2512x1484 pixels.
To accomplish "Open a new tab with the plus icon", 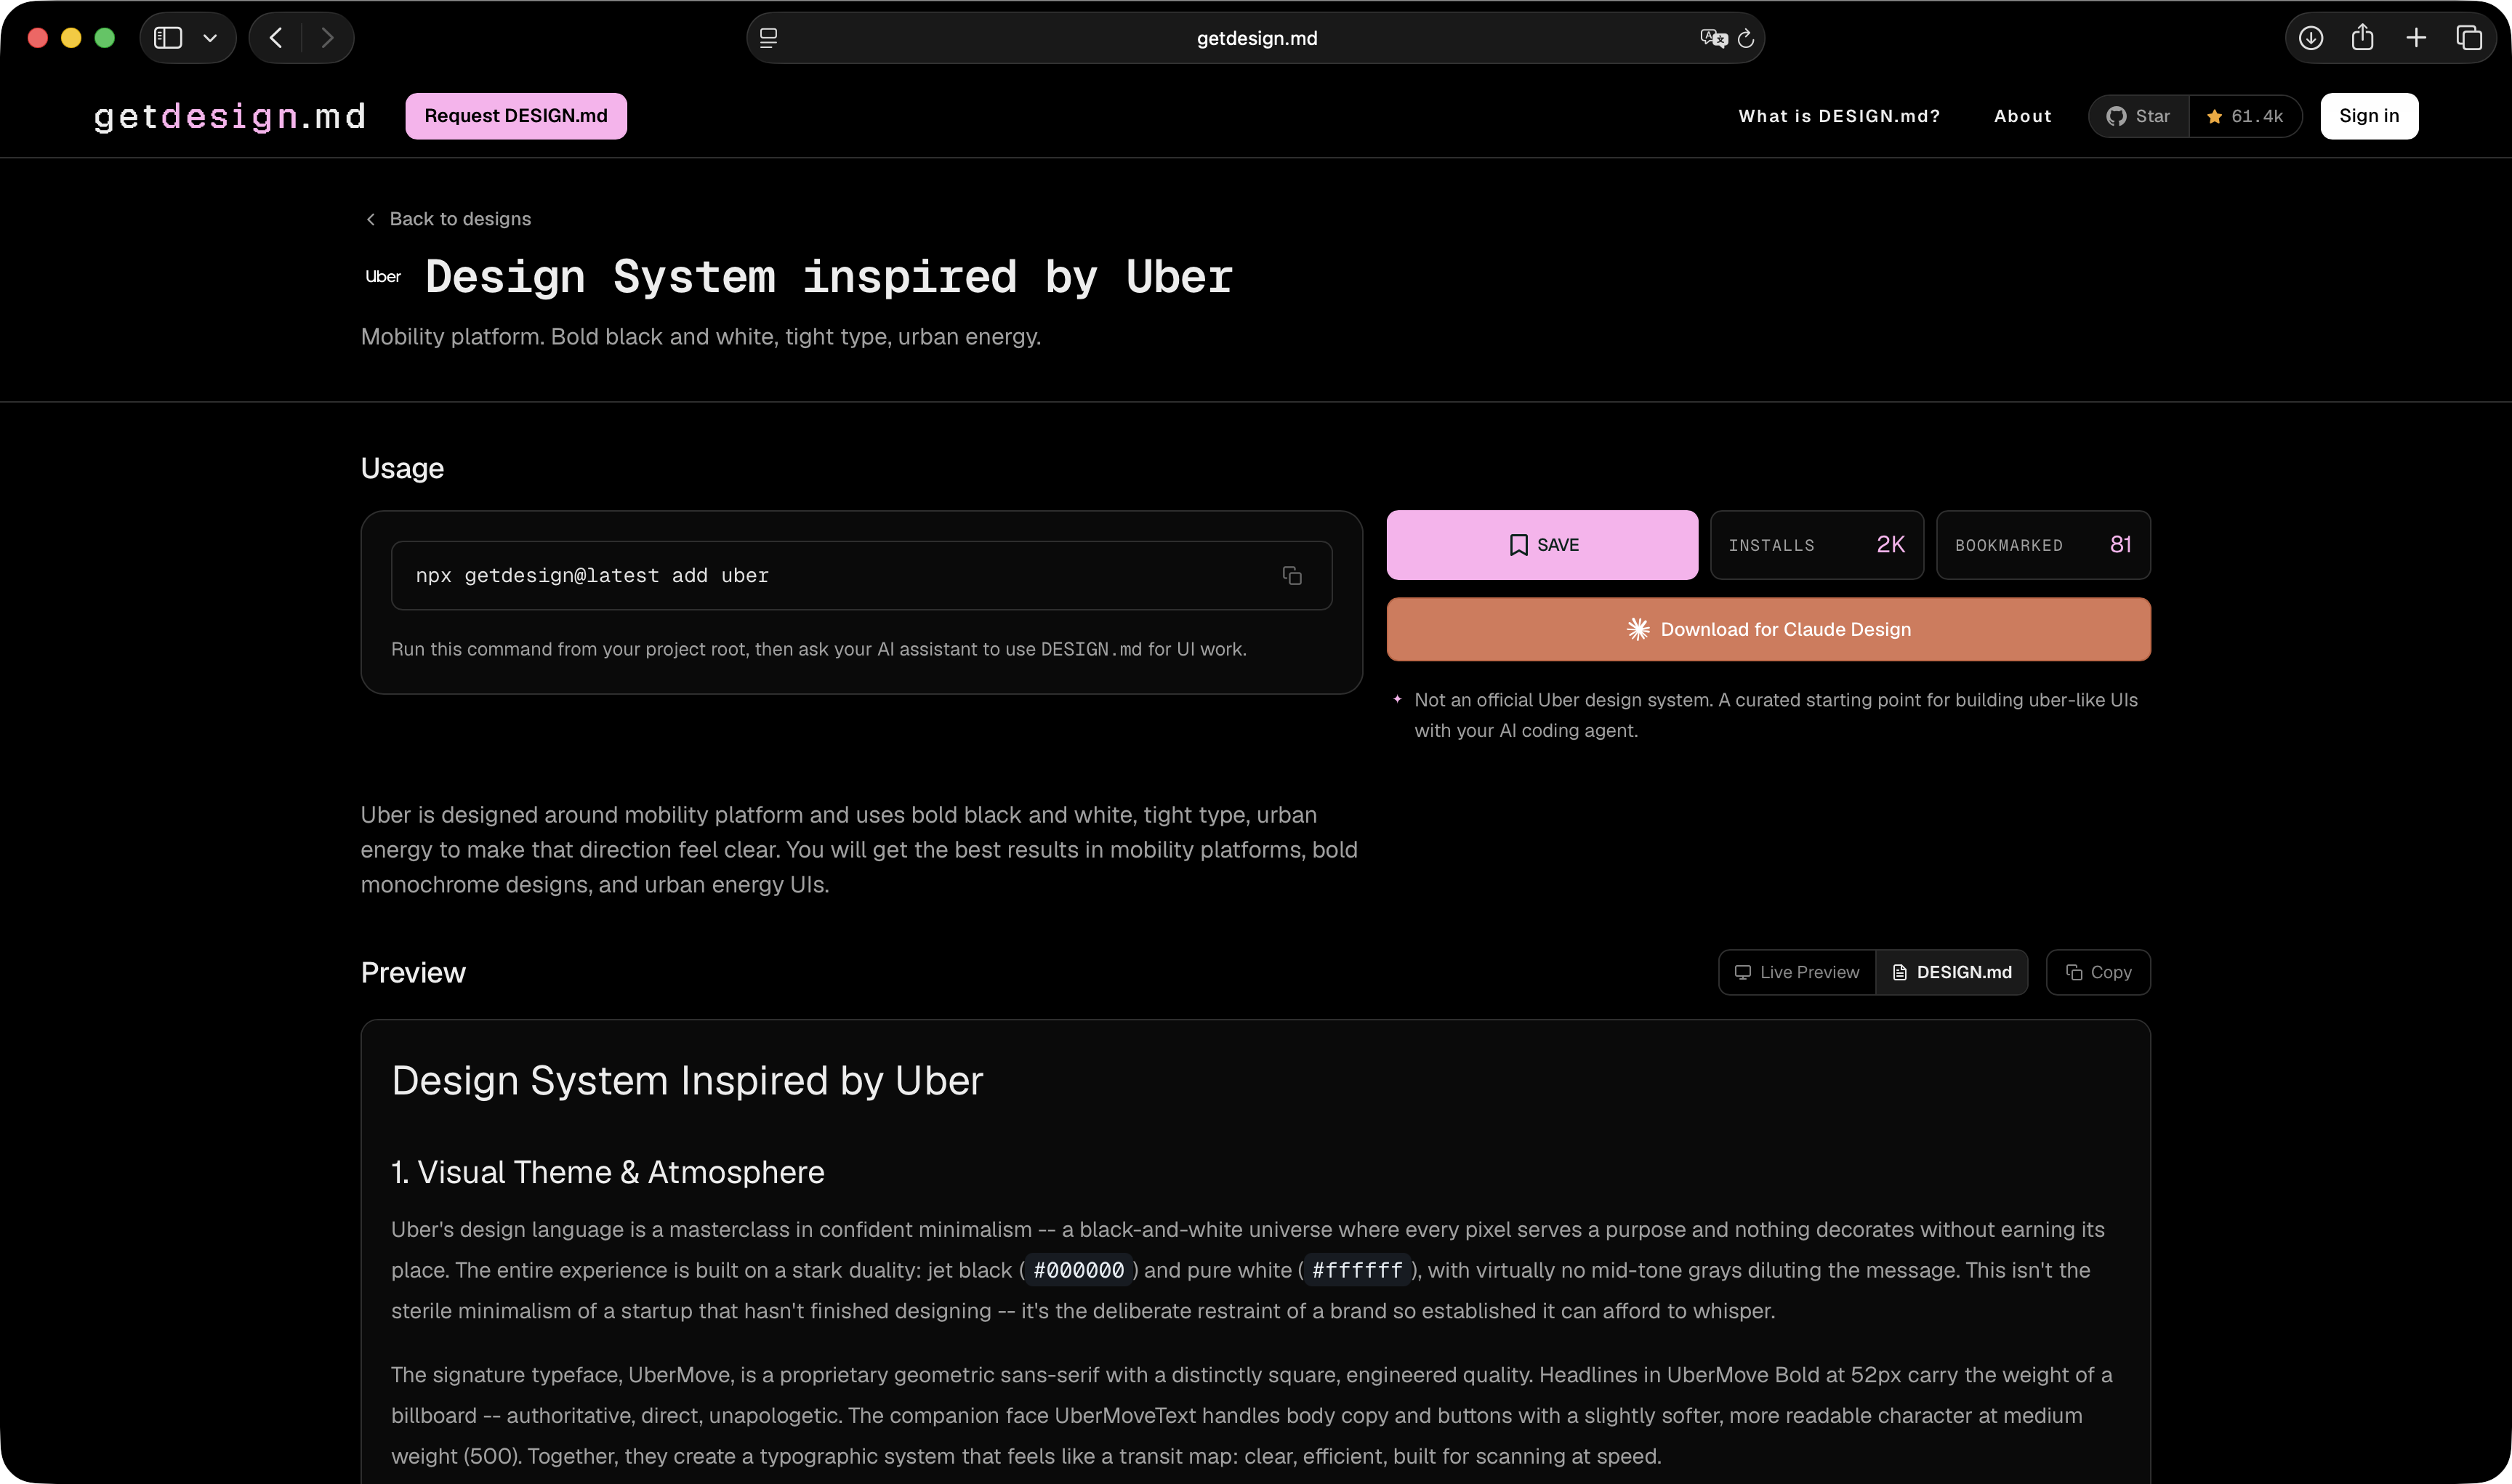I will [2416, 38].
